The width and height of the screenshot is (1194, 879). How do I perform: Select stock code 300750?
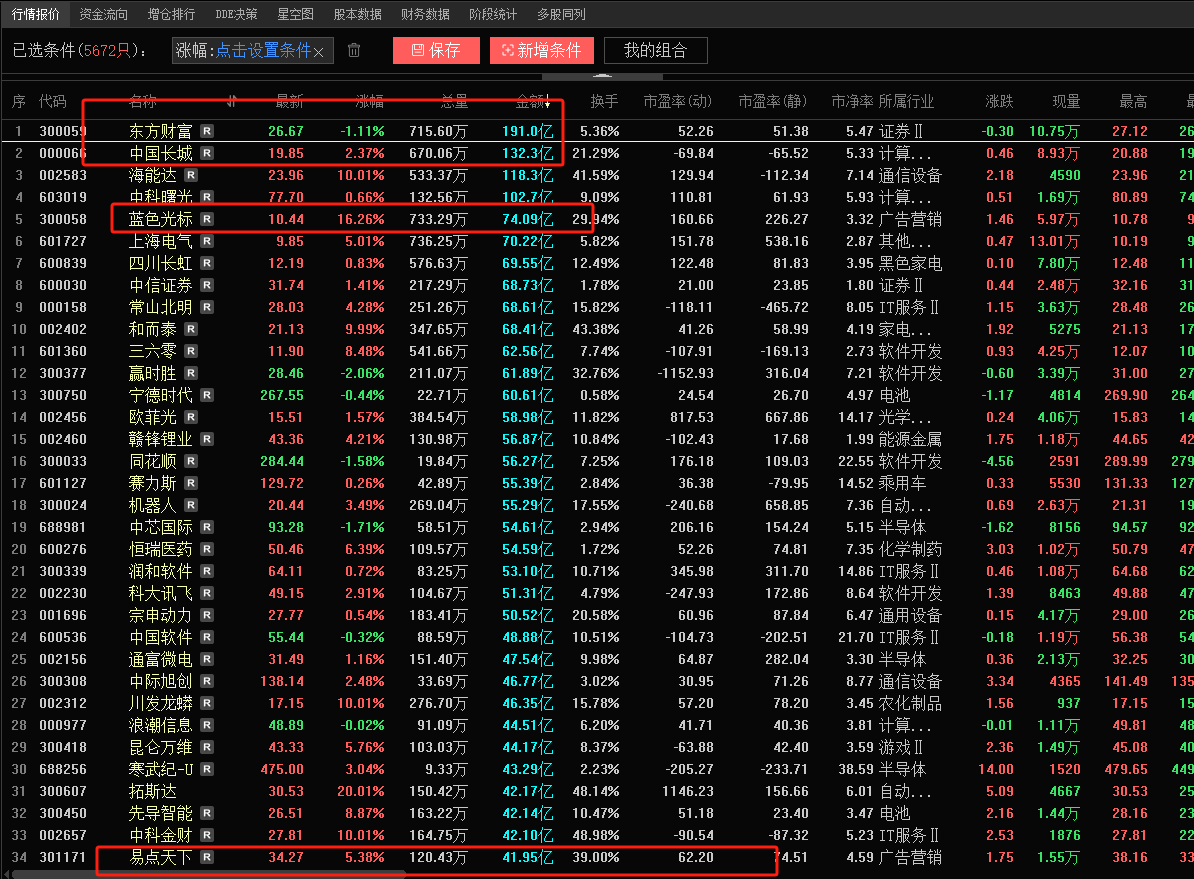(x=63, y=395)
